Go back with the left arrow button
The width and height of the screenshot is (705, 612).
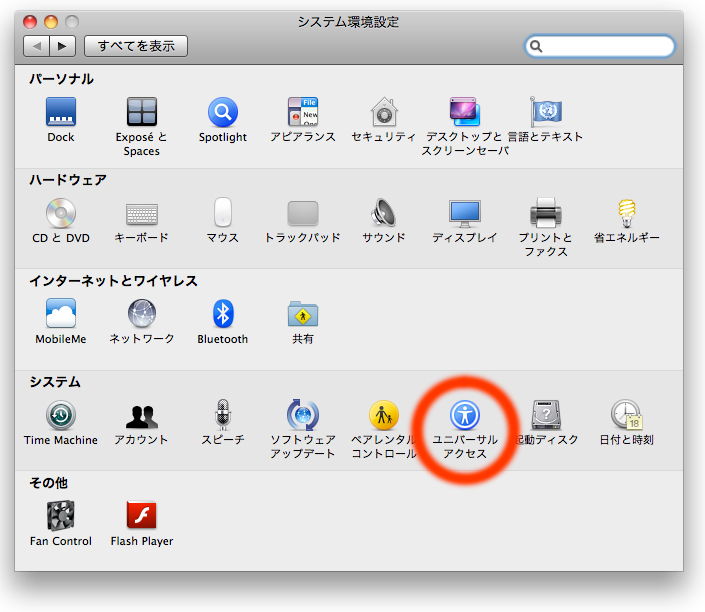(36, 46)
